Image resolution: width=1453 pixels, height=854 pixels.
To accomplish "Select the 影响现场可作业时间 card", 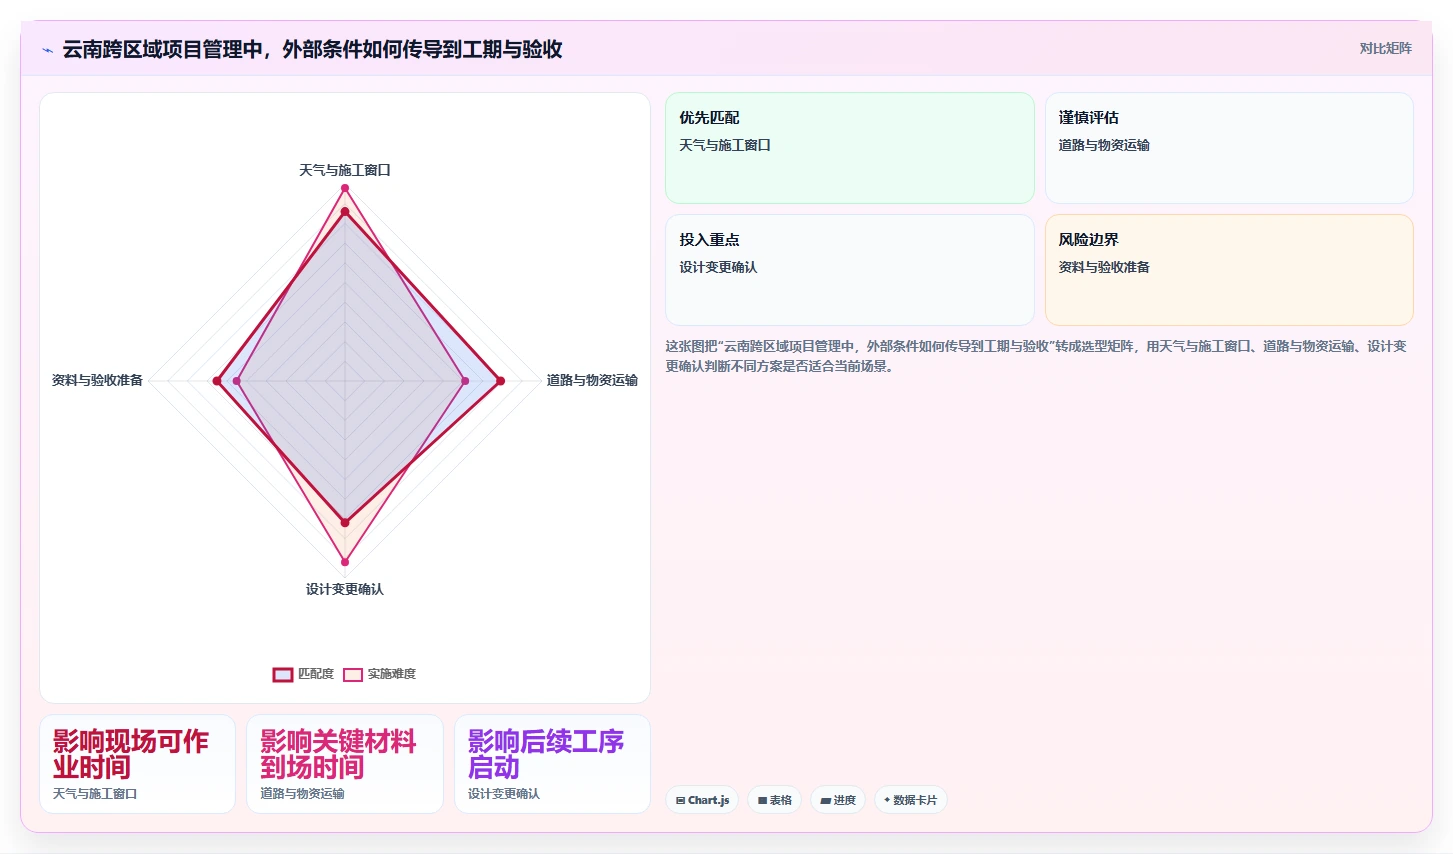I will click(138, 764).
